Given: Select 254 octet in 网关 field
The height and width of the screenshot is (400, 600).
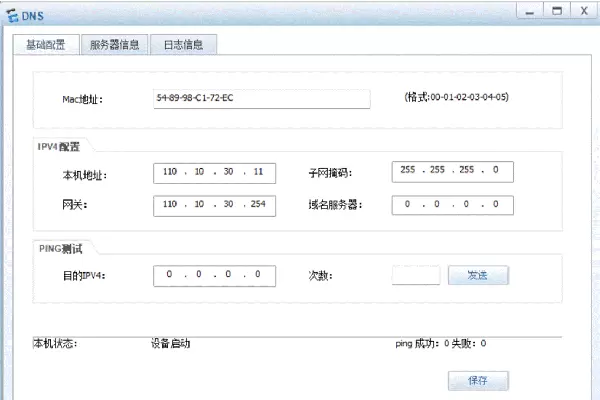Looking at the screenshot, I should click(x=258, y=205).
